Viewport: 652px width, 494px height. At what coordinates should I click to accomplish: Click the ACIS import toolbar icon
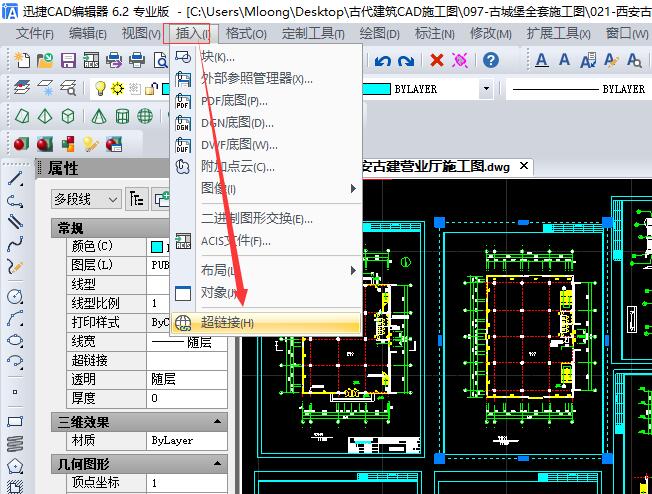click(91, 60)
